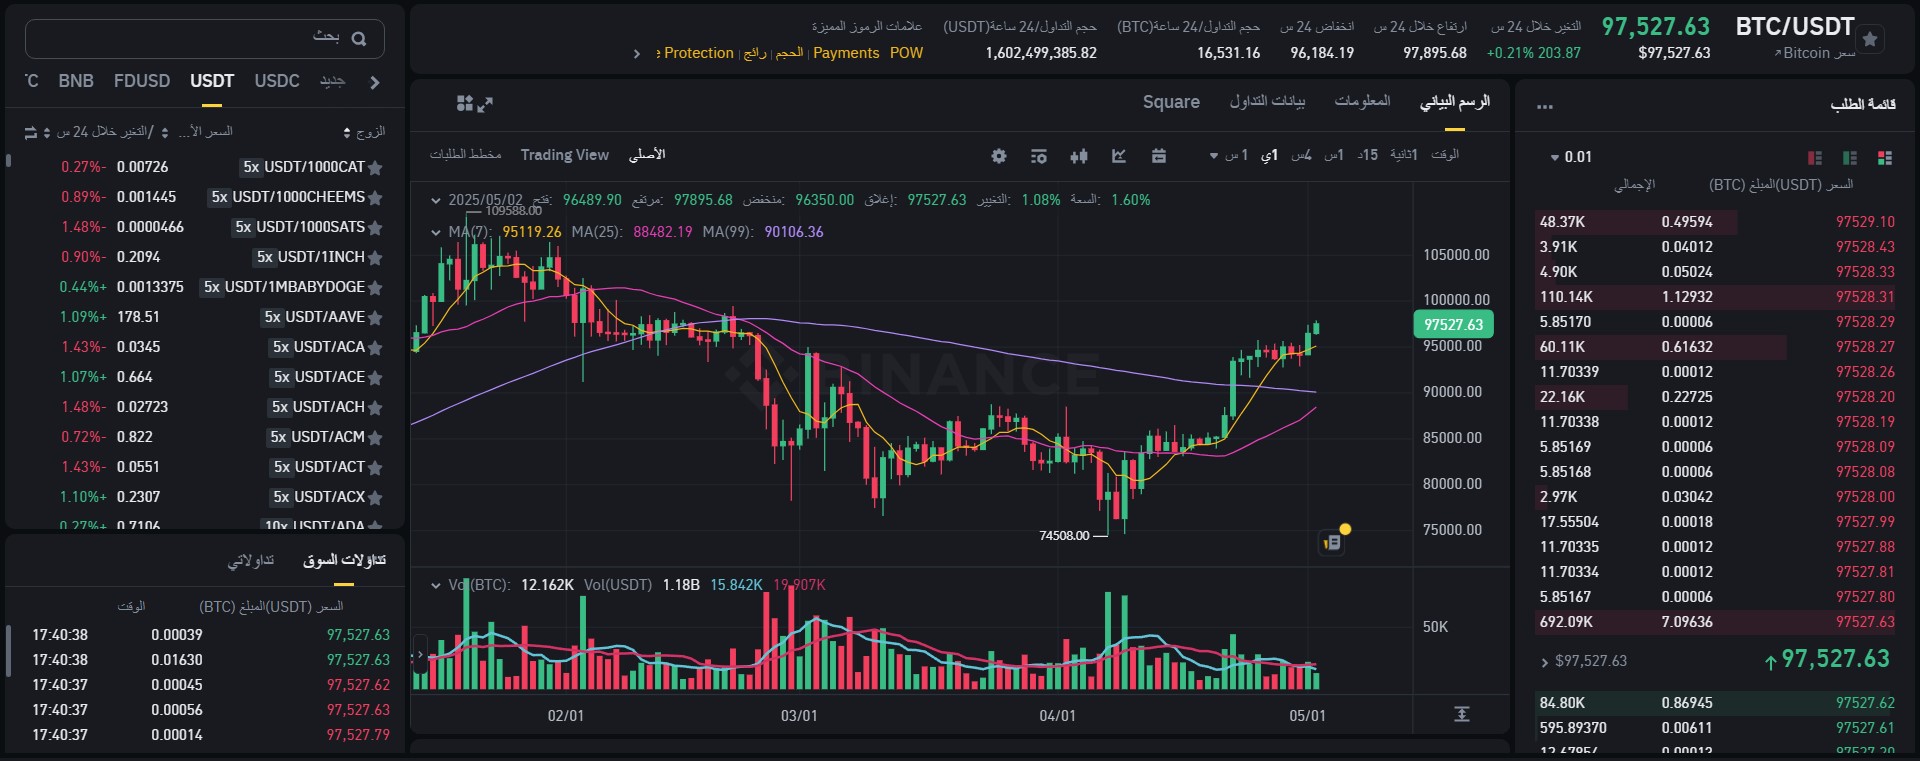The height and width of the screenshot is (761, 1920).
Task: Click the POW tag link
Action: pos(906,54)
